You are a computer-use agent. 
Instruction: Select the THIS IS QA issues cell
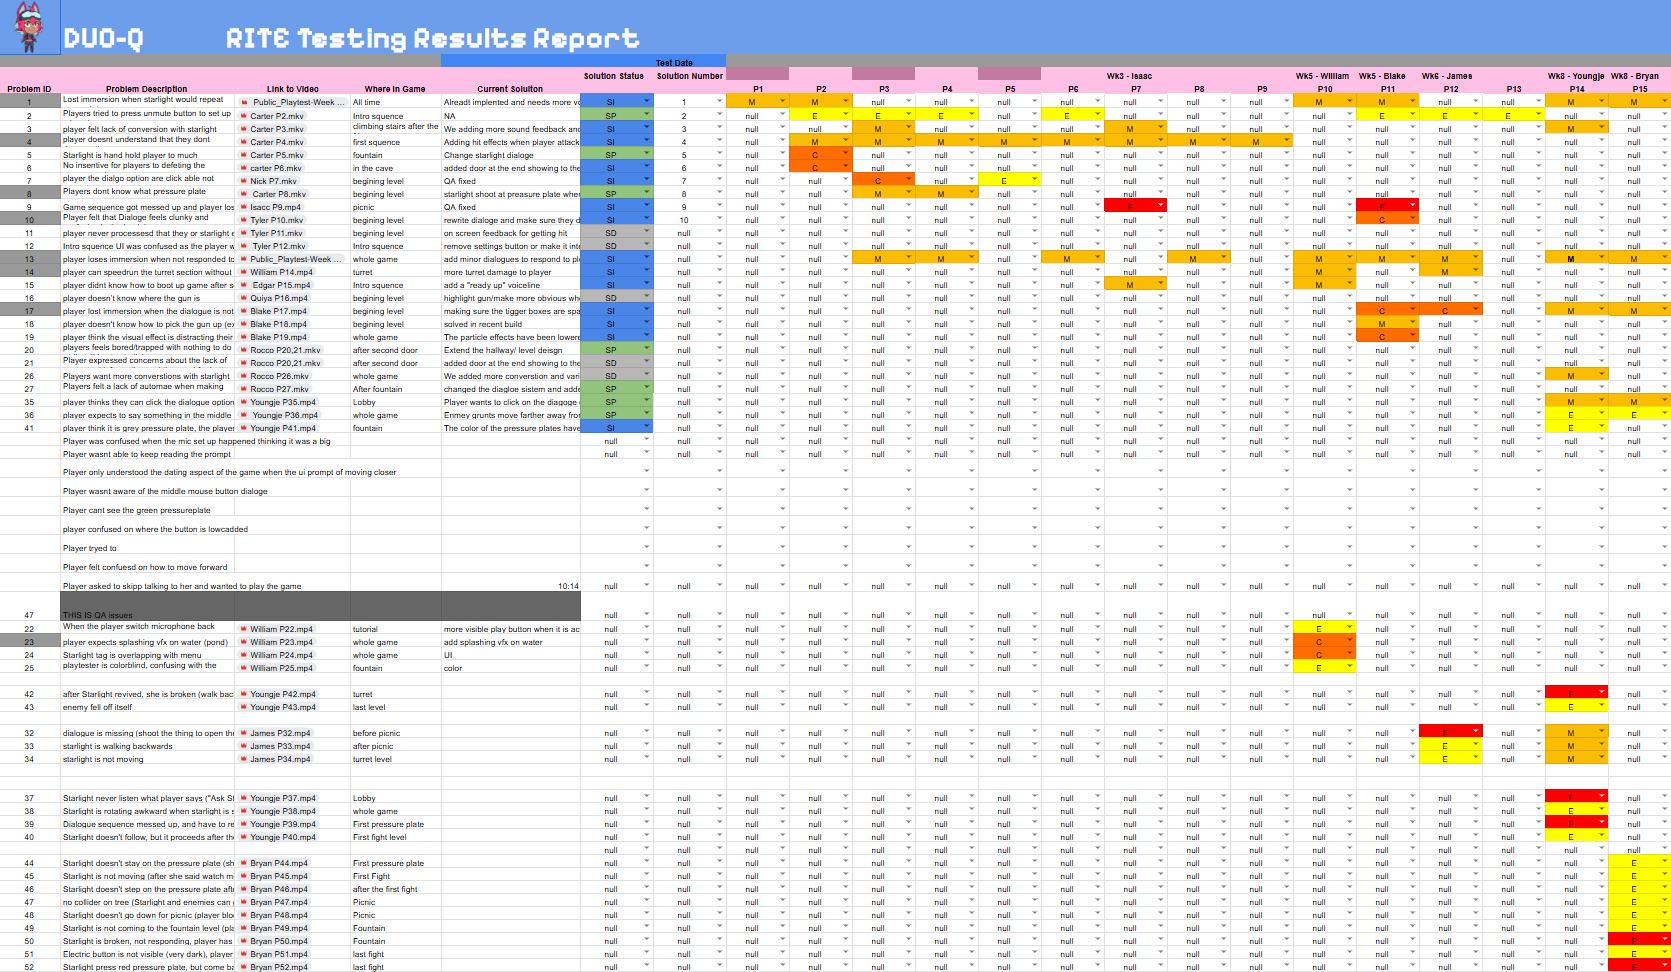click(148, 606)
